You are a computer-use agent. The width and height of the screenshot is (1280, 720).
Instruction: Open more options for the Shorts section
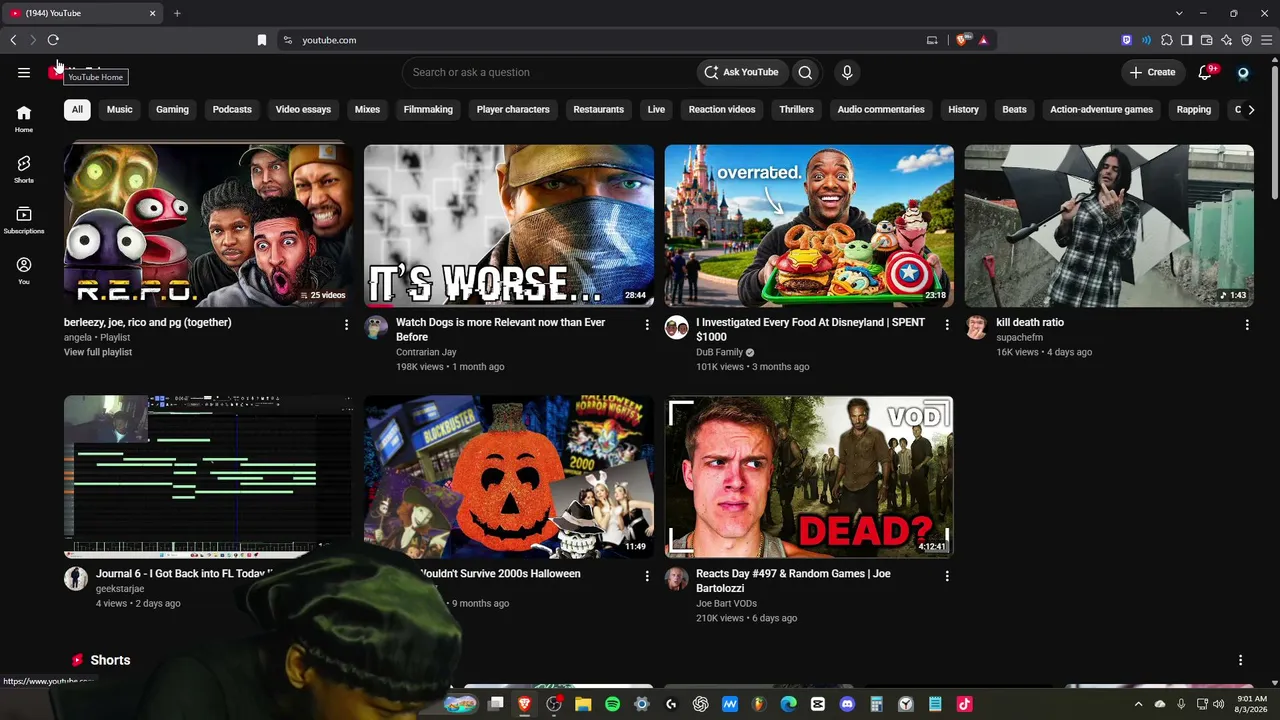1240,660
